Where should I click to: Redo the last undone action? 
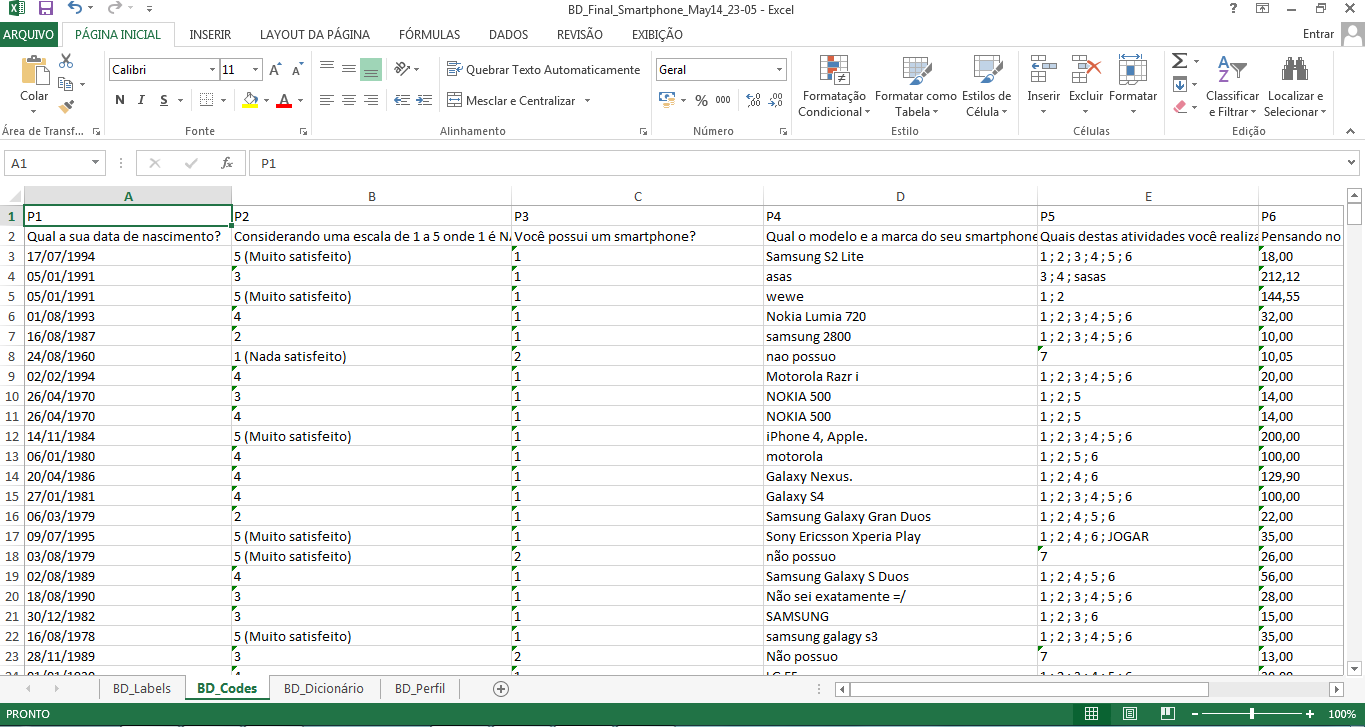(113, 9)
